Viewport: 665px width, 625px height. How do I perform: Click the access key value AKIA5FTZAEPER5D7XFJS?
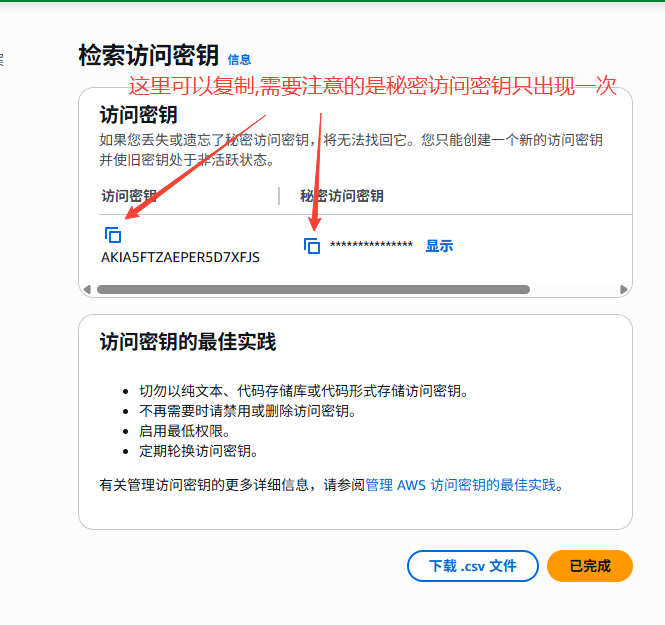(x=180, y=257)
